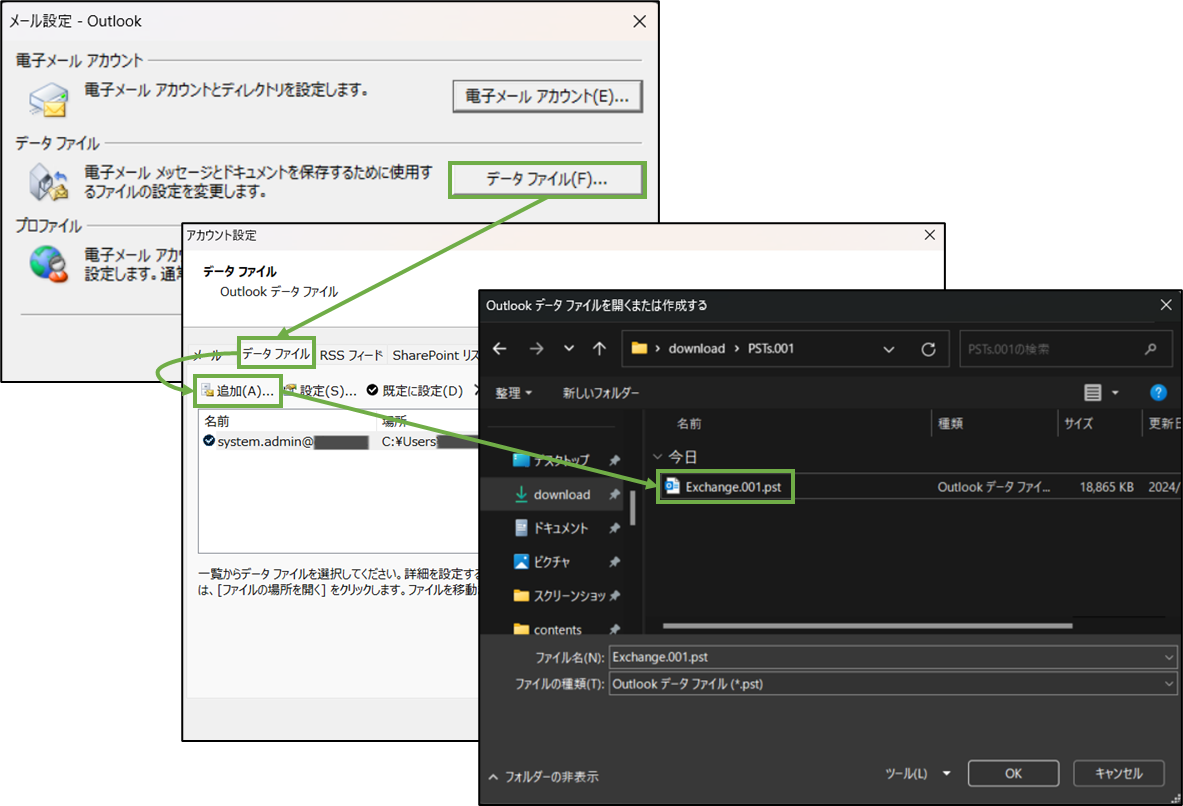
Task: Sort by the サイズ column header
Action: (x=1079, y=423)
